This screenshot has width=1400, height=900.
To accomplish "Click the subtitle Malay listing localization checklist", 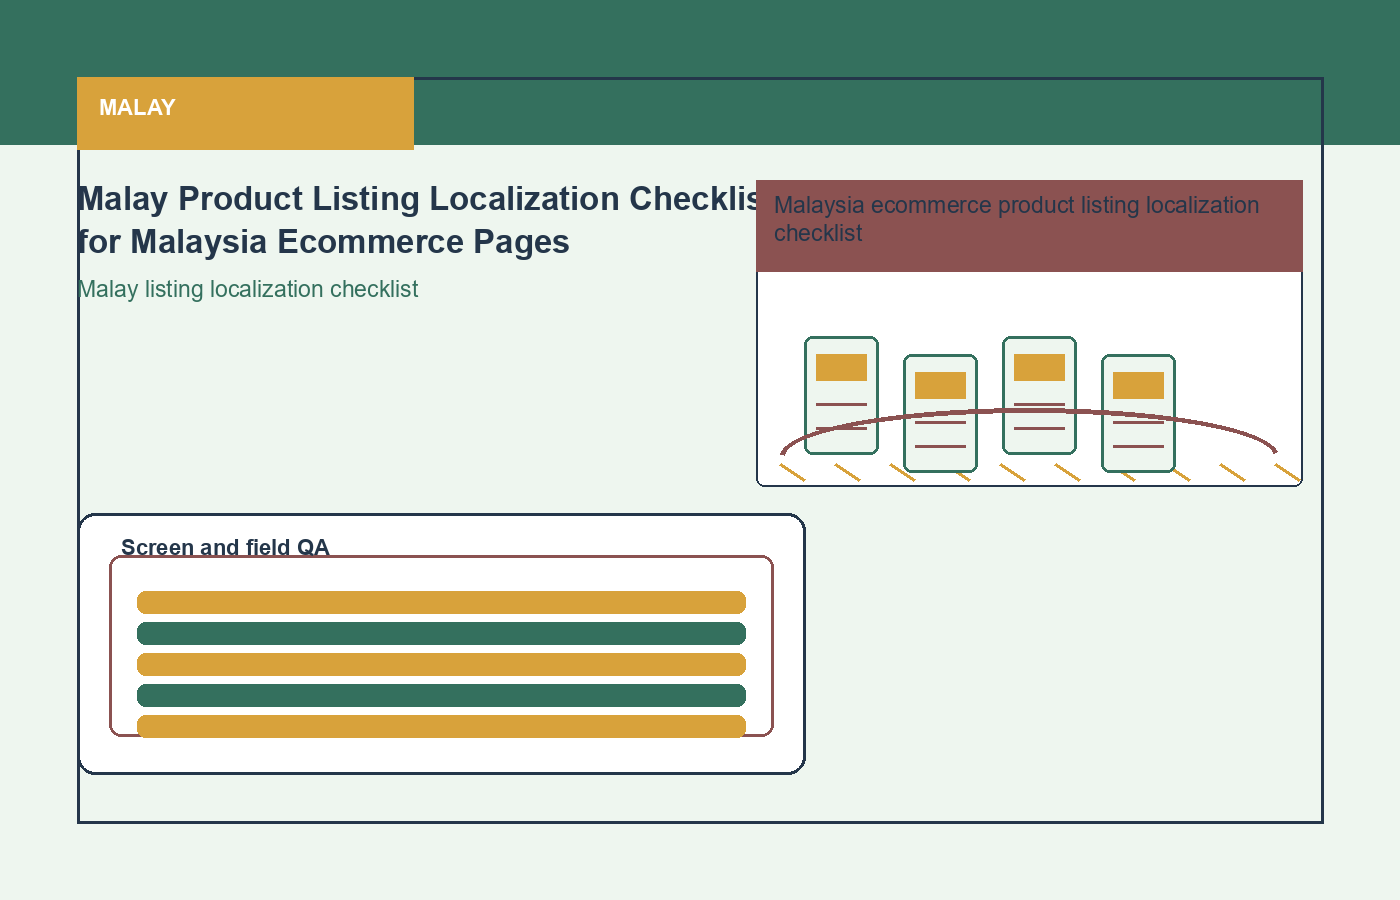I will [248, 289].
